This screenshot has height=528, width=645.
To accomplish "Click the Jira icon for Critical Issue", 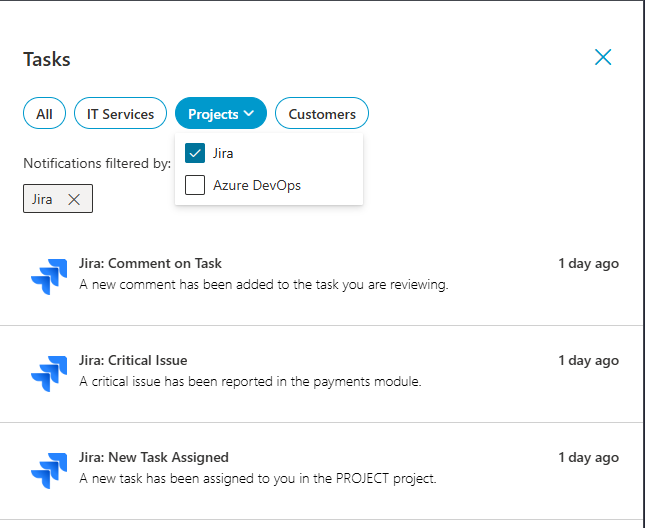I will pyautogui.click(x=49, y=373).
